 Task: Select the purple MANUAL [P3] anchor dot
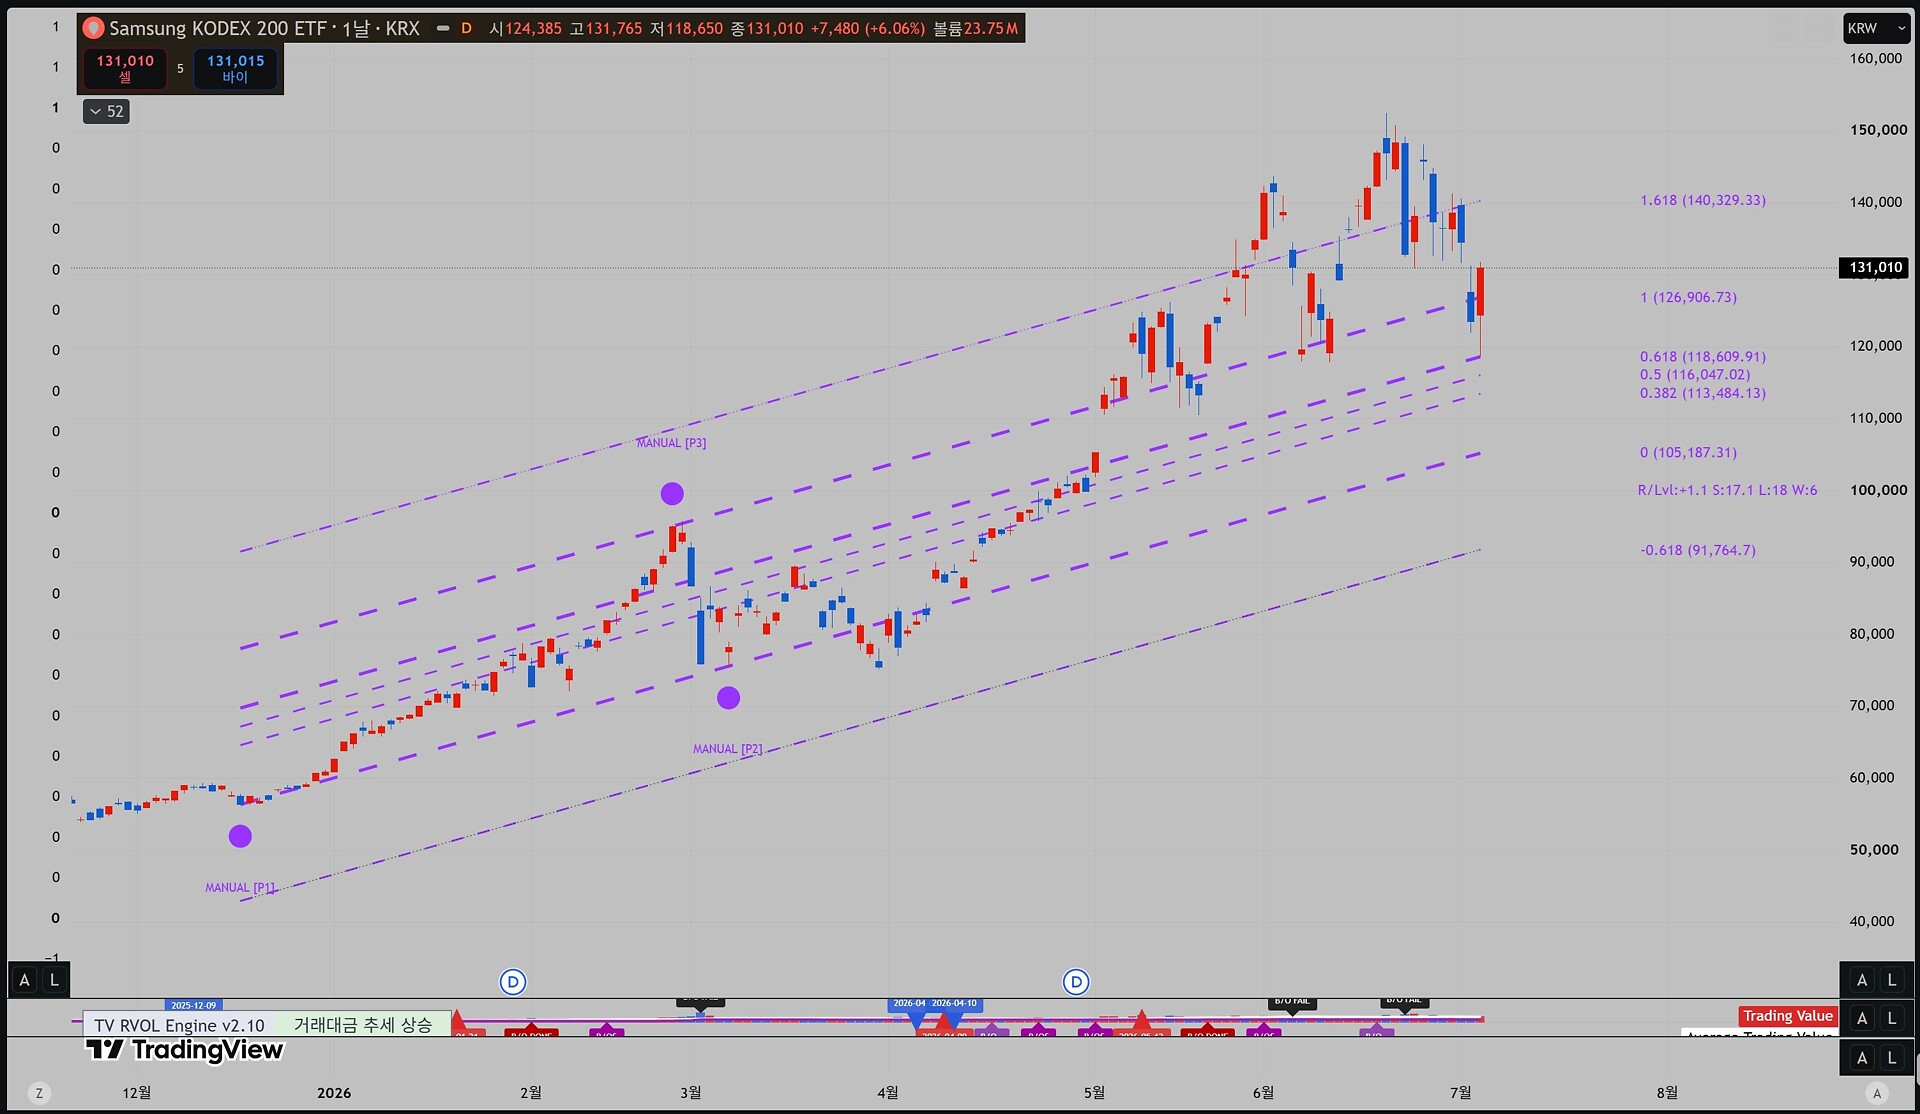pyautogui.click(x=672, y=493)
